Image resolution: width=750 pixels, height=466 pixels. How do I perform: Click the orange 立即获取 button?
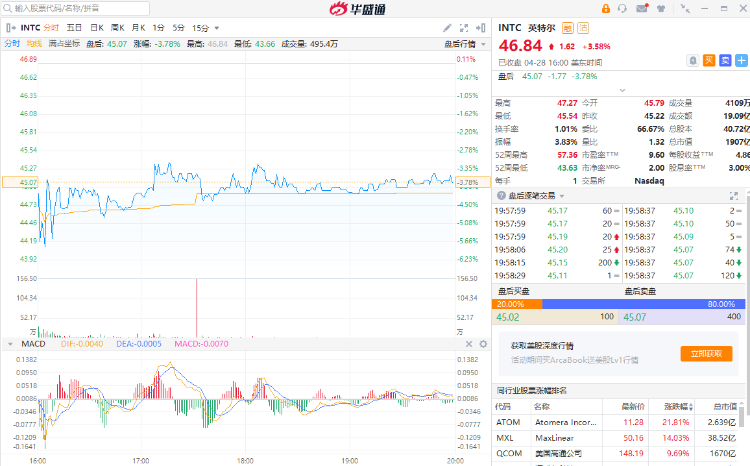pos(700,353)
